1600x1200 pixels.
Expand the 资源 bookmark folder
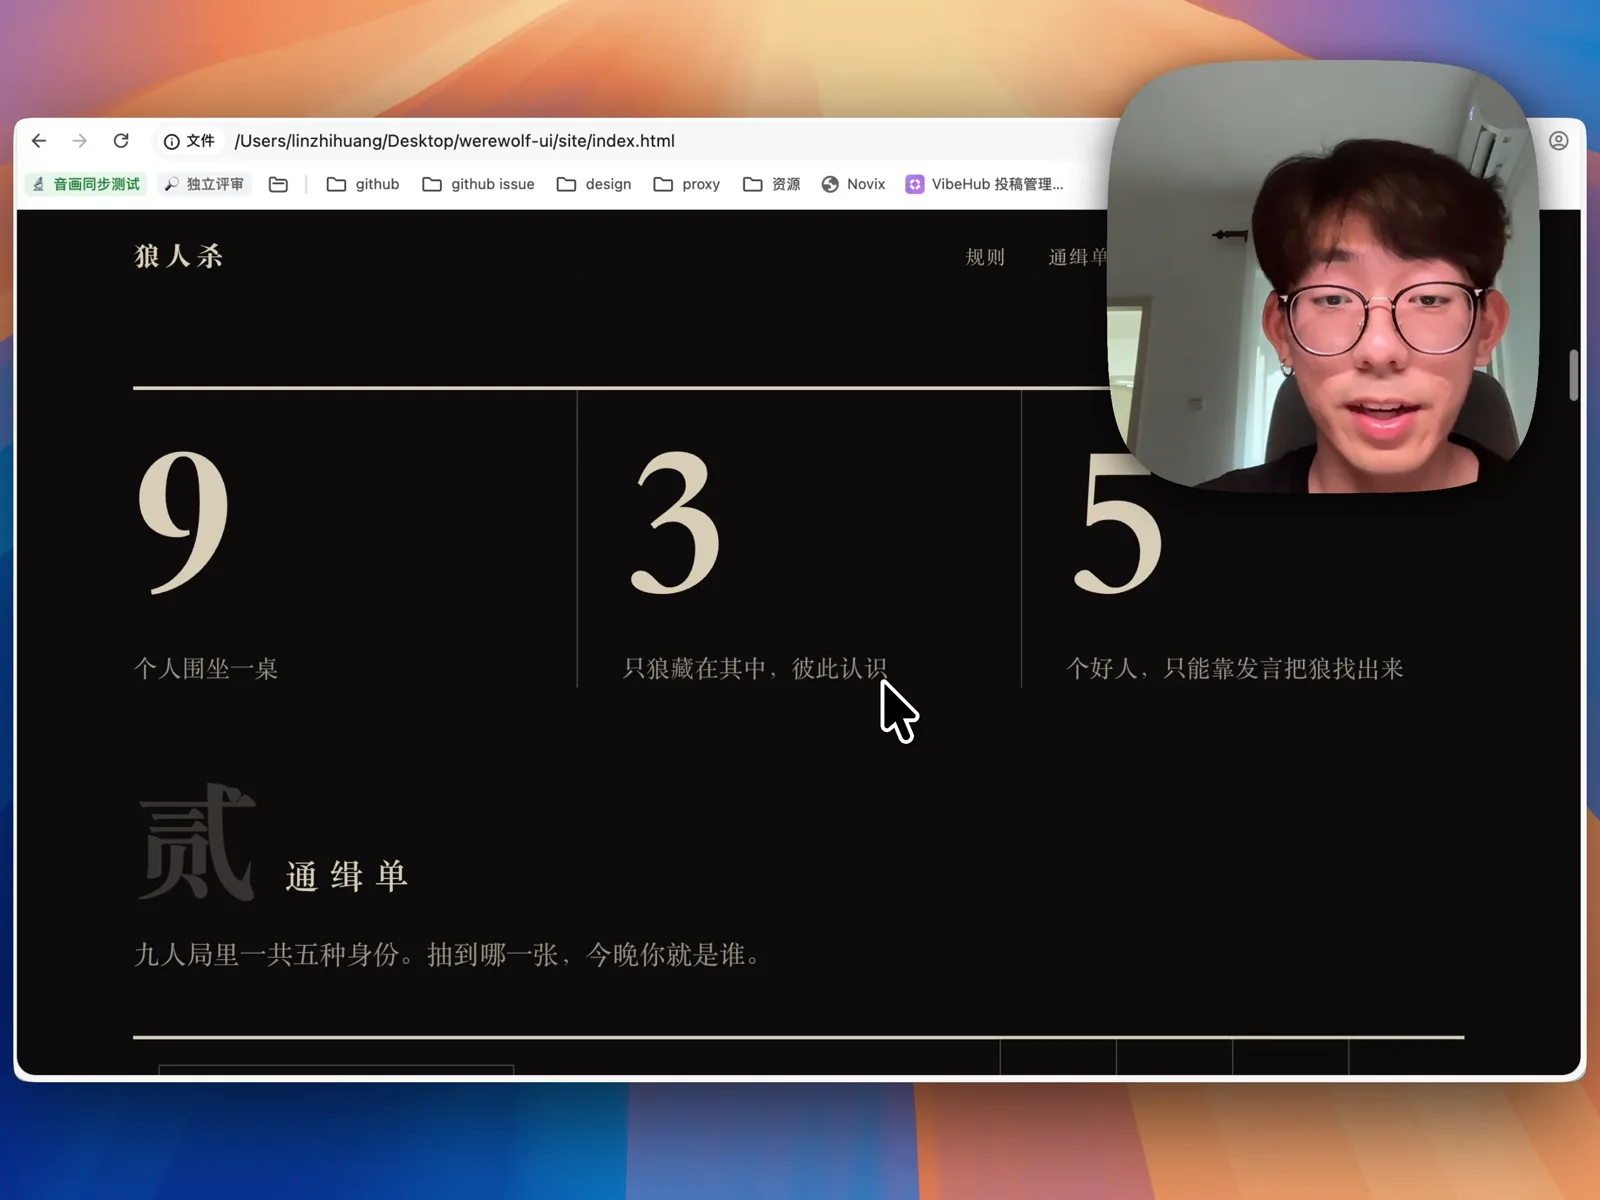(x=772, y=184)
